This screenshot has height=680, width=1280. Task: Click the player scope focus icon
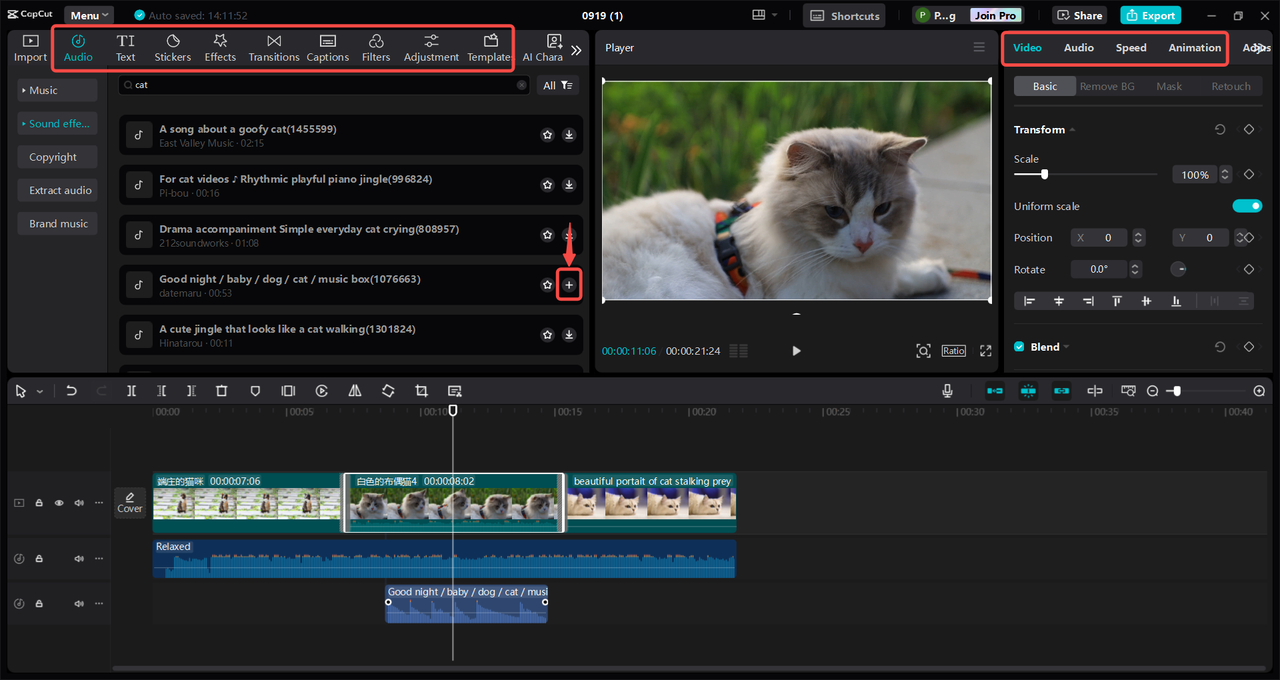[923, 351]
